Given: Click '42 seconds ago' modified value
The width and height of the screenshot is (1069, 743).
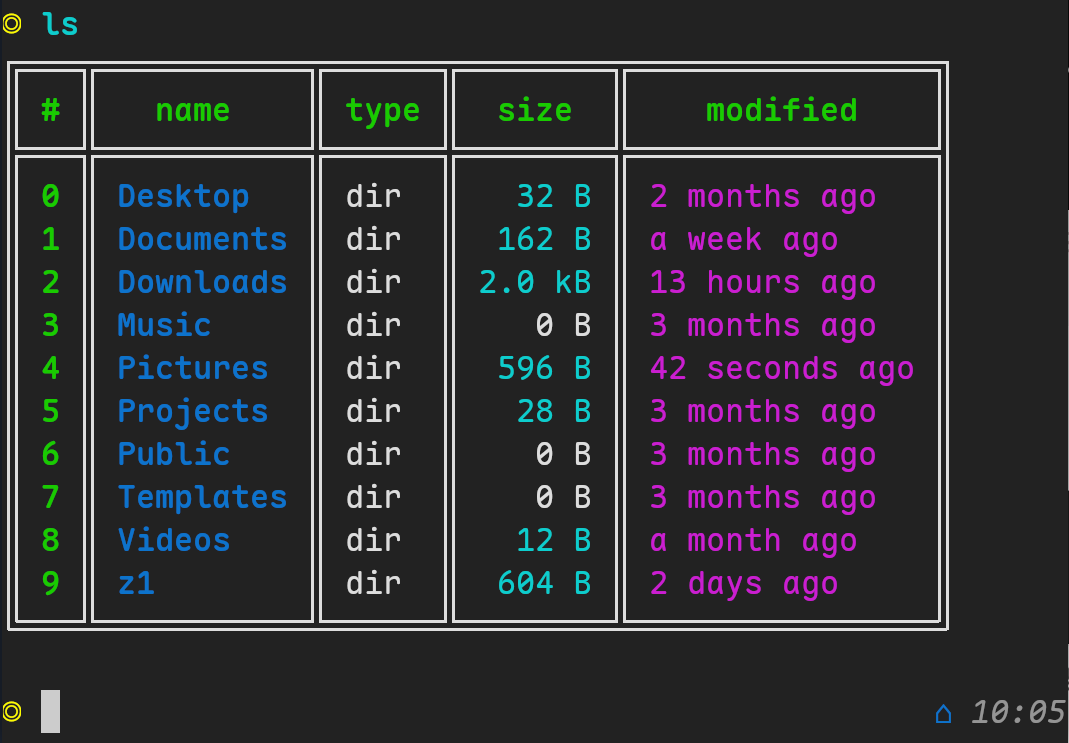Looking at the screenshot, I should (x=782, y=369).
